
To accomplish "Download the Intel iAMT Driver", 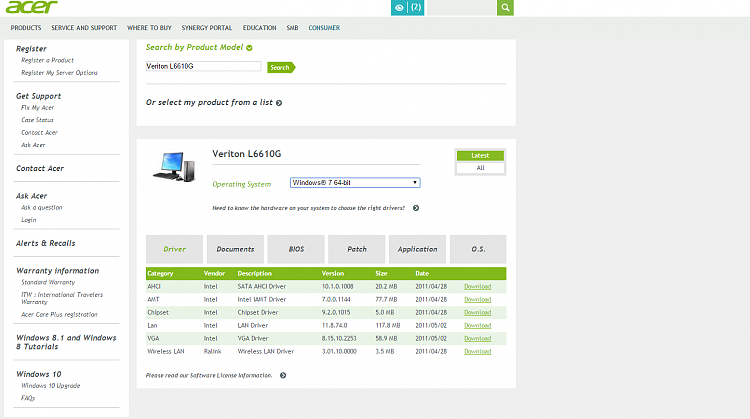I will coord(477,299).
